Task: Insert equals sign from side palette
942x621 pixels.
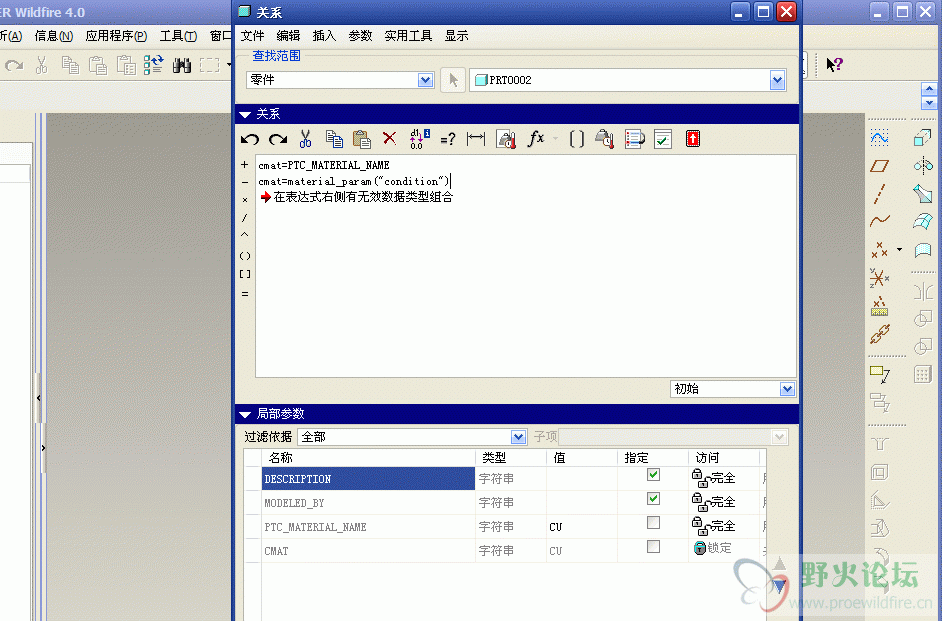Action: pyautogui.click(x=245, y=294)
